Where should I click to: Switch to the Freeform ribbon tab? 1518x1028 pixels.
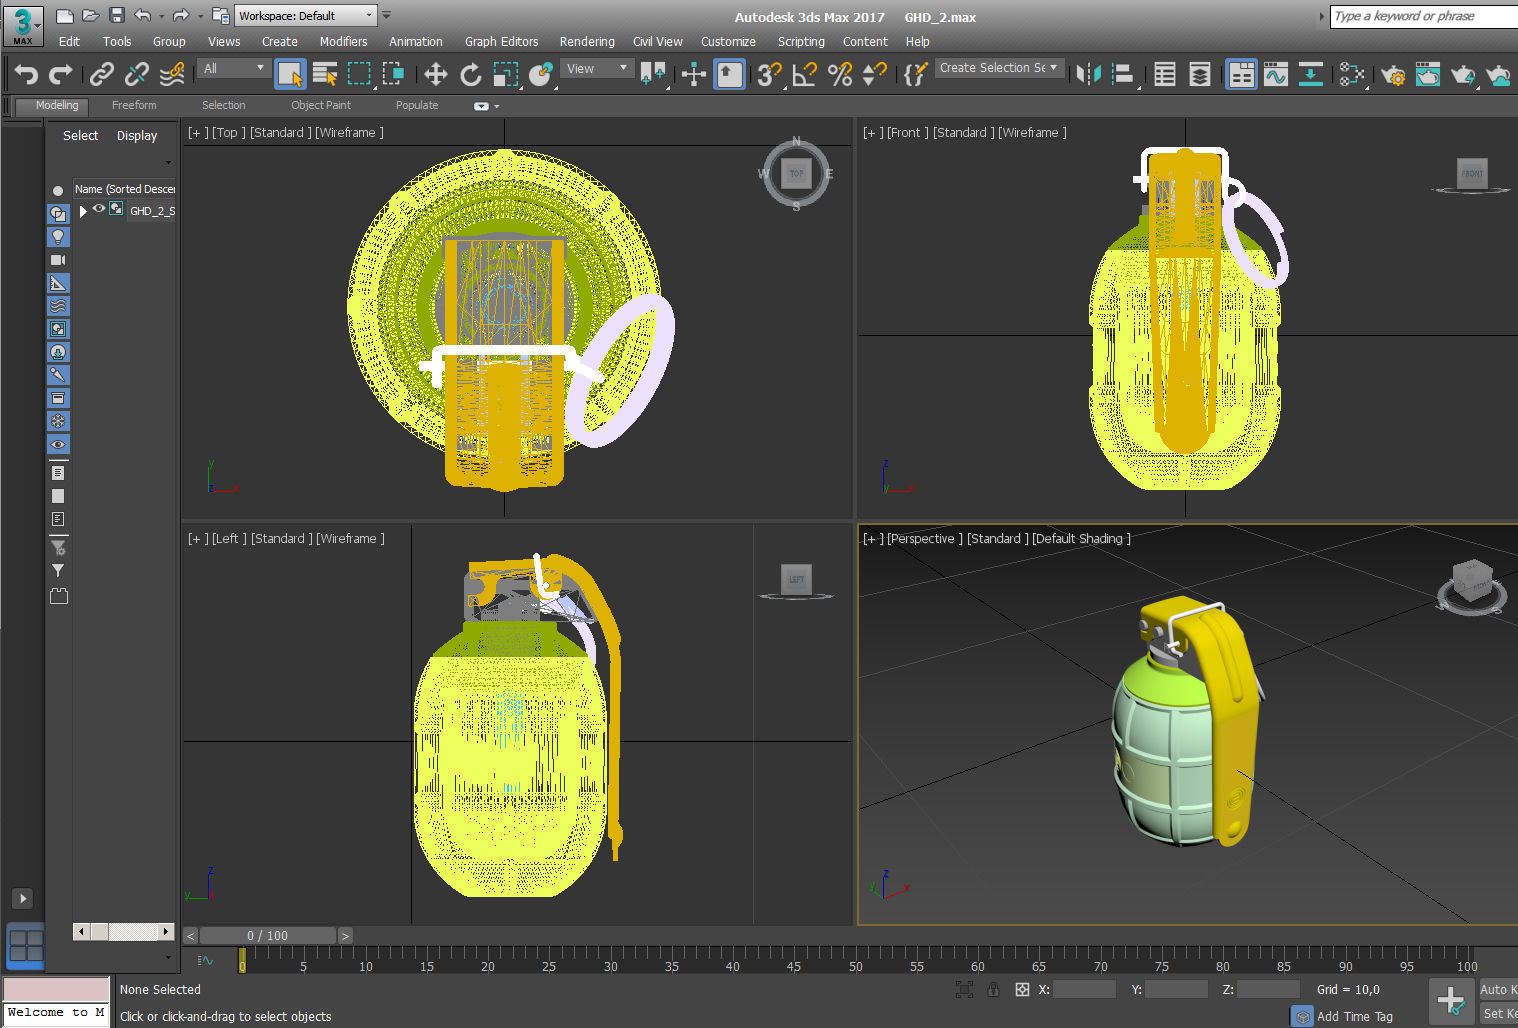(x=134, y=105)
